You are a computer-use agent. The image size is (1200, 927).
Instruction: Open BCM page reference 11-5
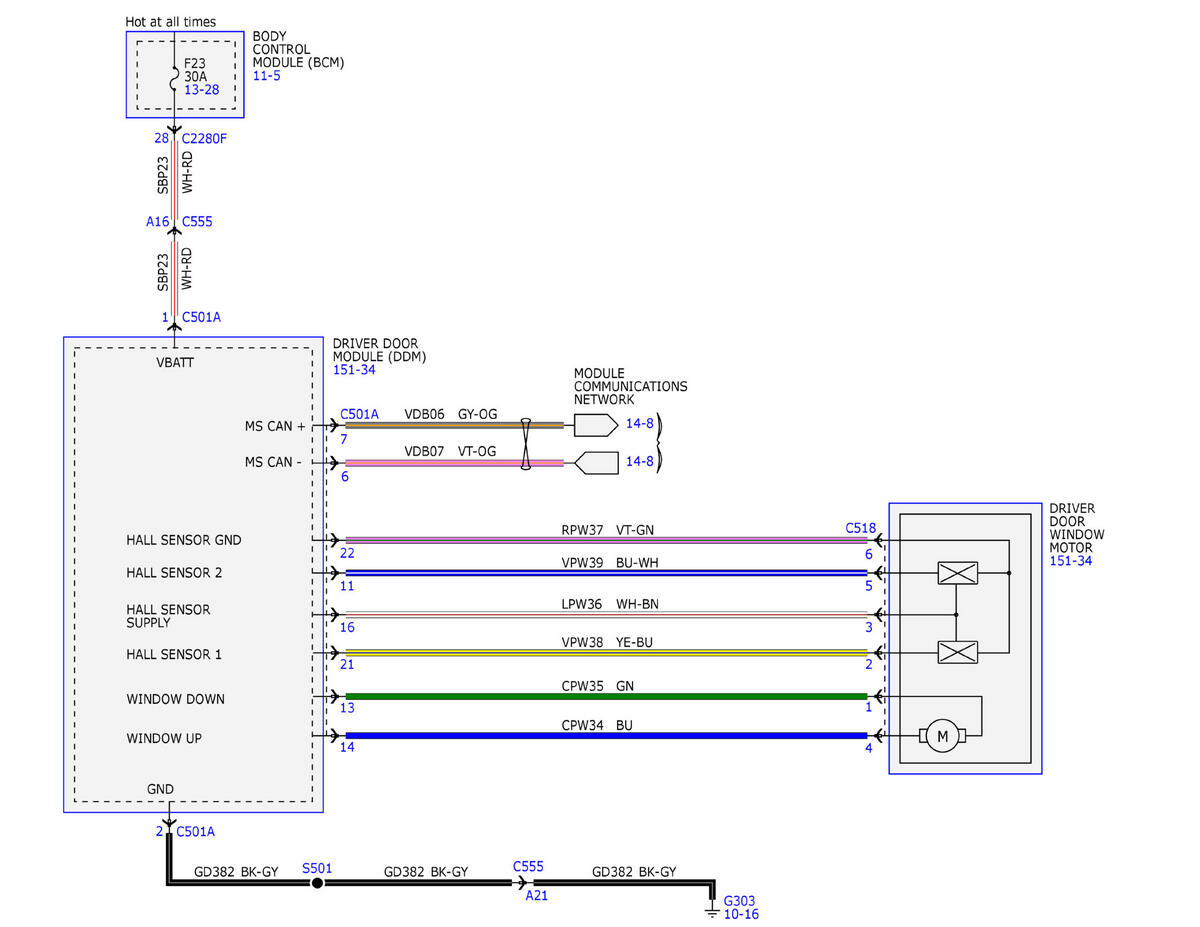(265, 75)
